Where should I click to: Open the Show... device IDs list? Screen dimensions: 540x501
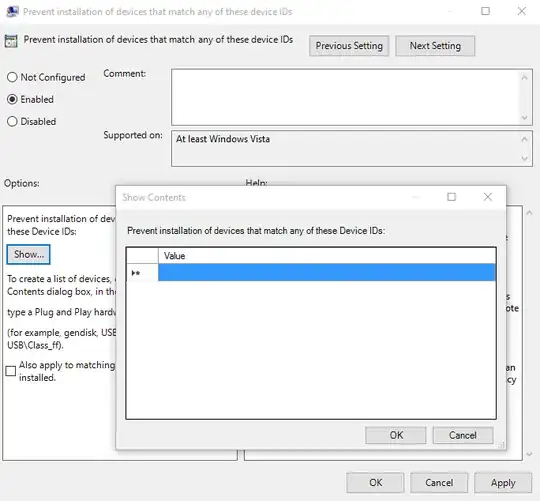pos(29,254)
